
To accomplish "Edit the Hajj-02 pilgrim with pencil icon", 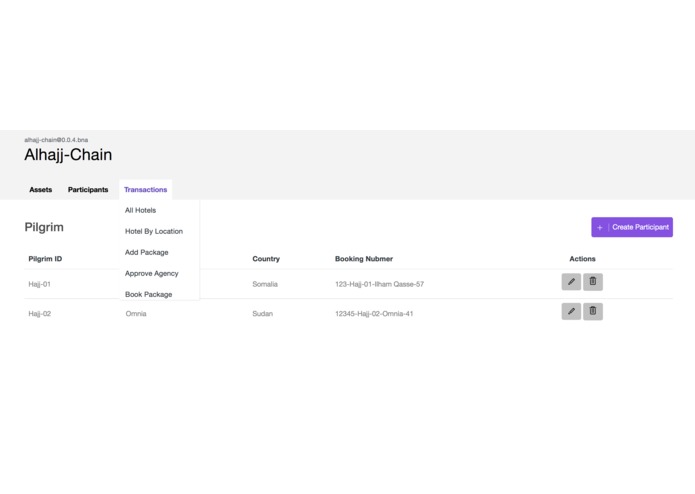I will 571,311.
